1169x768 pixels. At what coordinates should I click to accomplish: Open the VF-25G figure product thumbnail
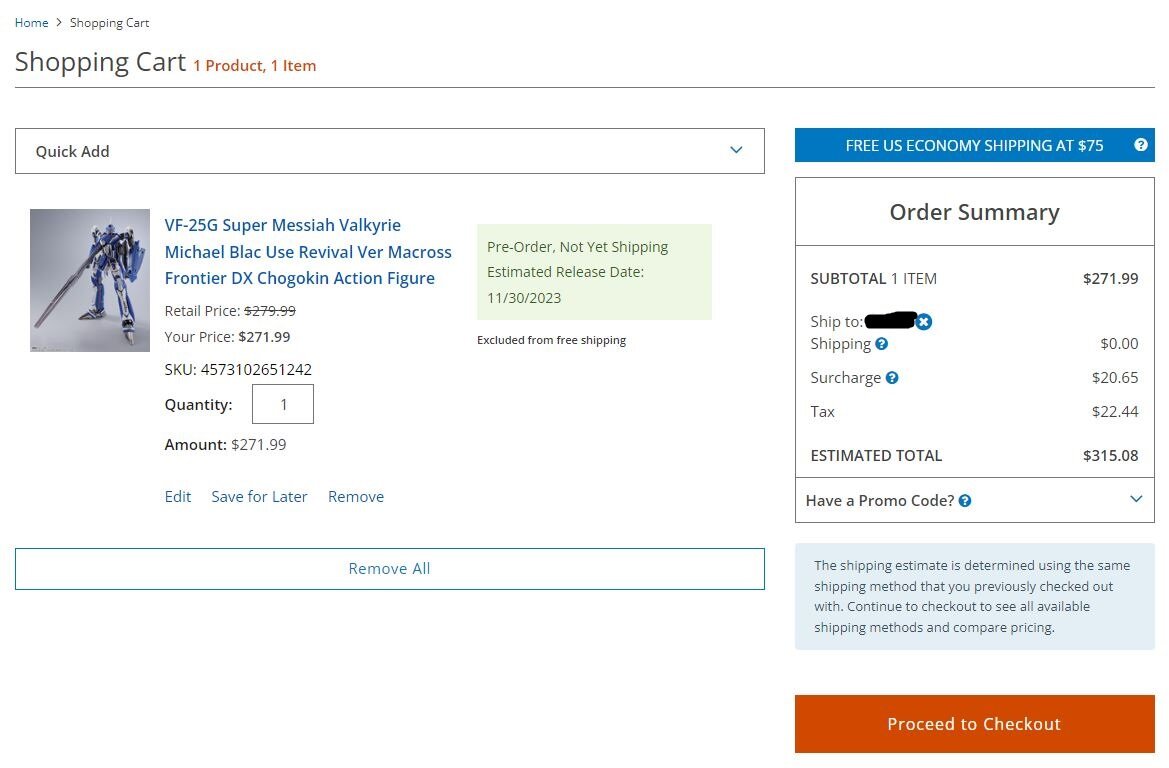click(89, 280)
